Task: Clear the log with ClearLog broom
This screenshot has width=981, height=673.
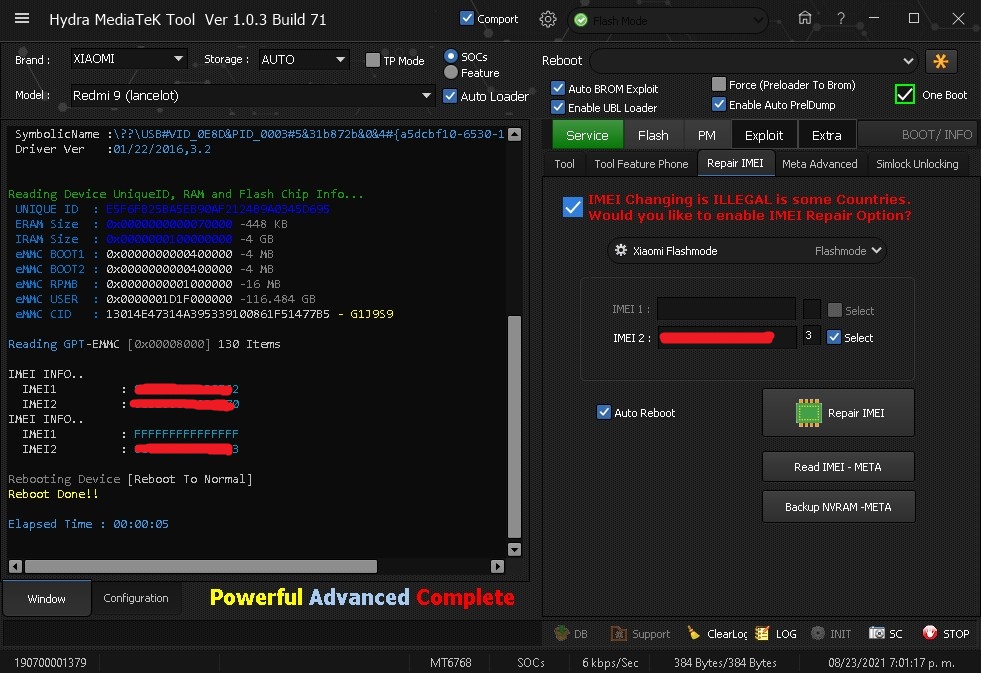Action: (717, 633)
